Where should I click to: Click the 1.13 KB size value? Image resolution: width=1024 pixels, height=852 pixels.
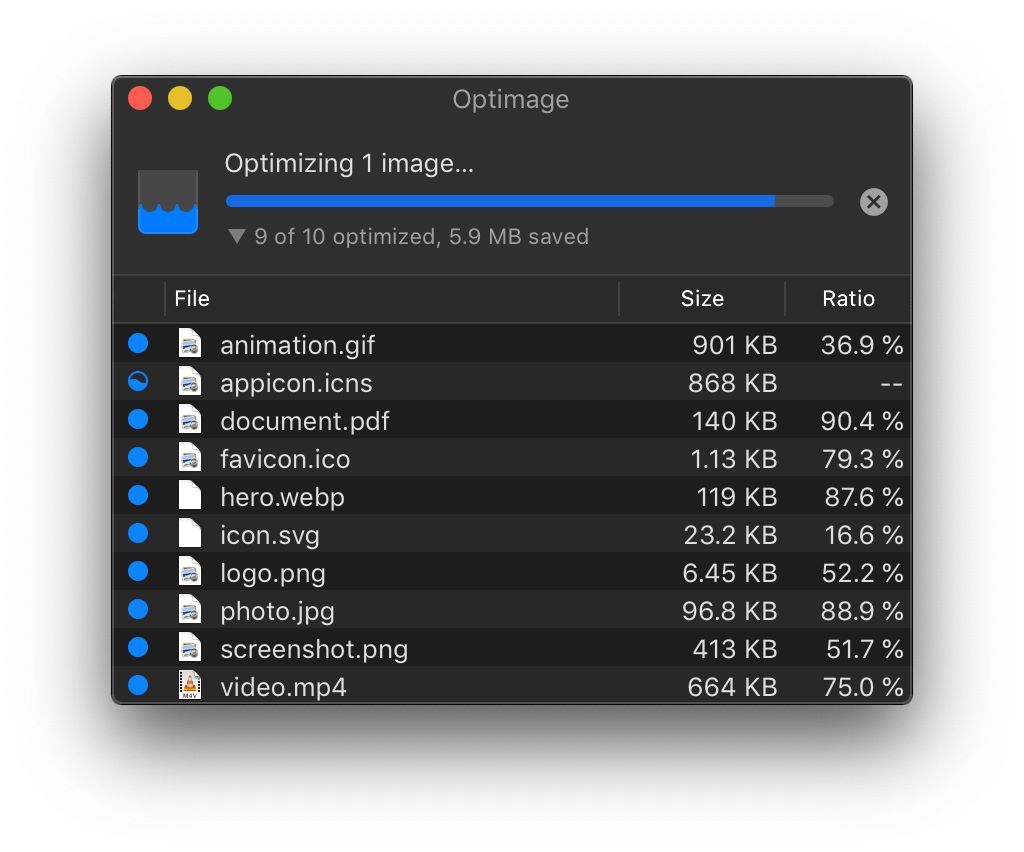[x=734, y=459]
